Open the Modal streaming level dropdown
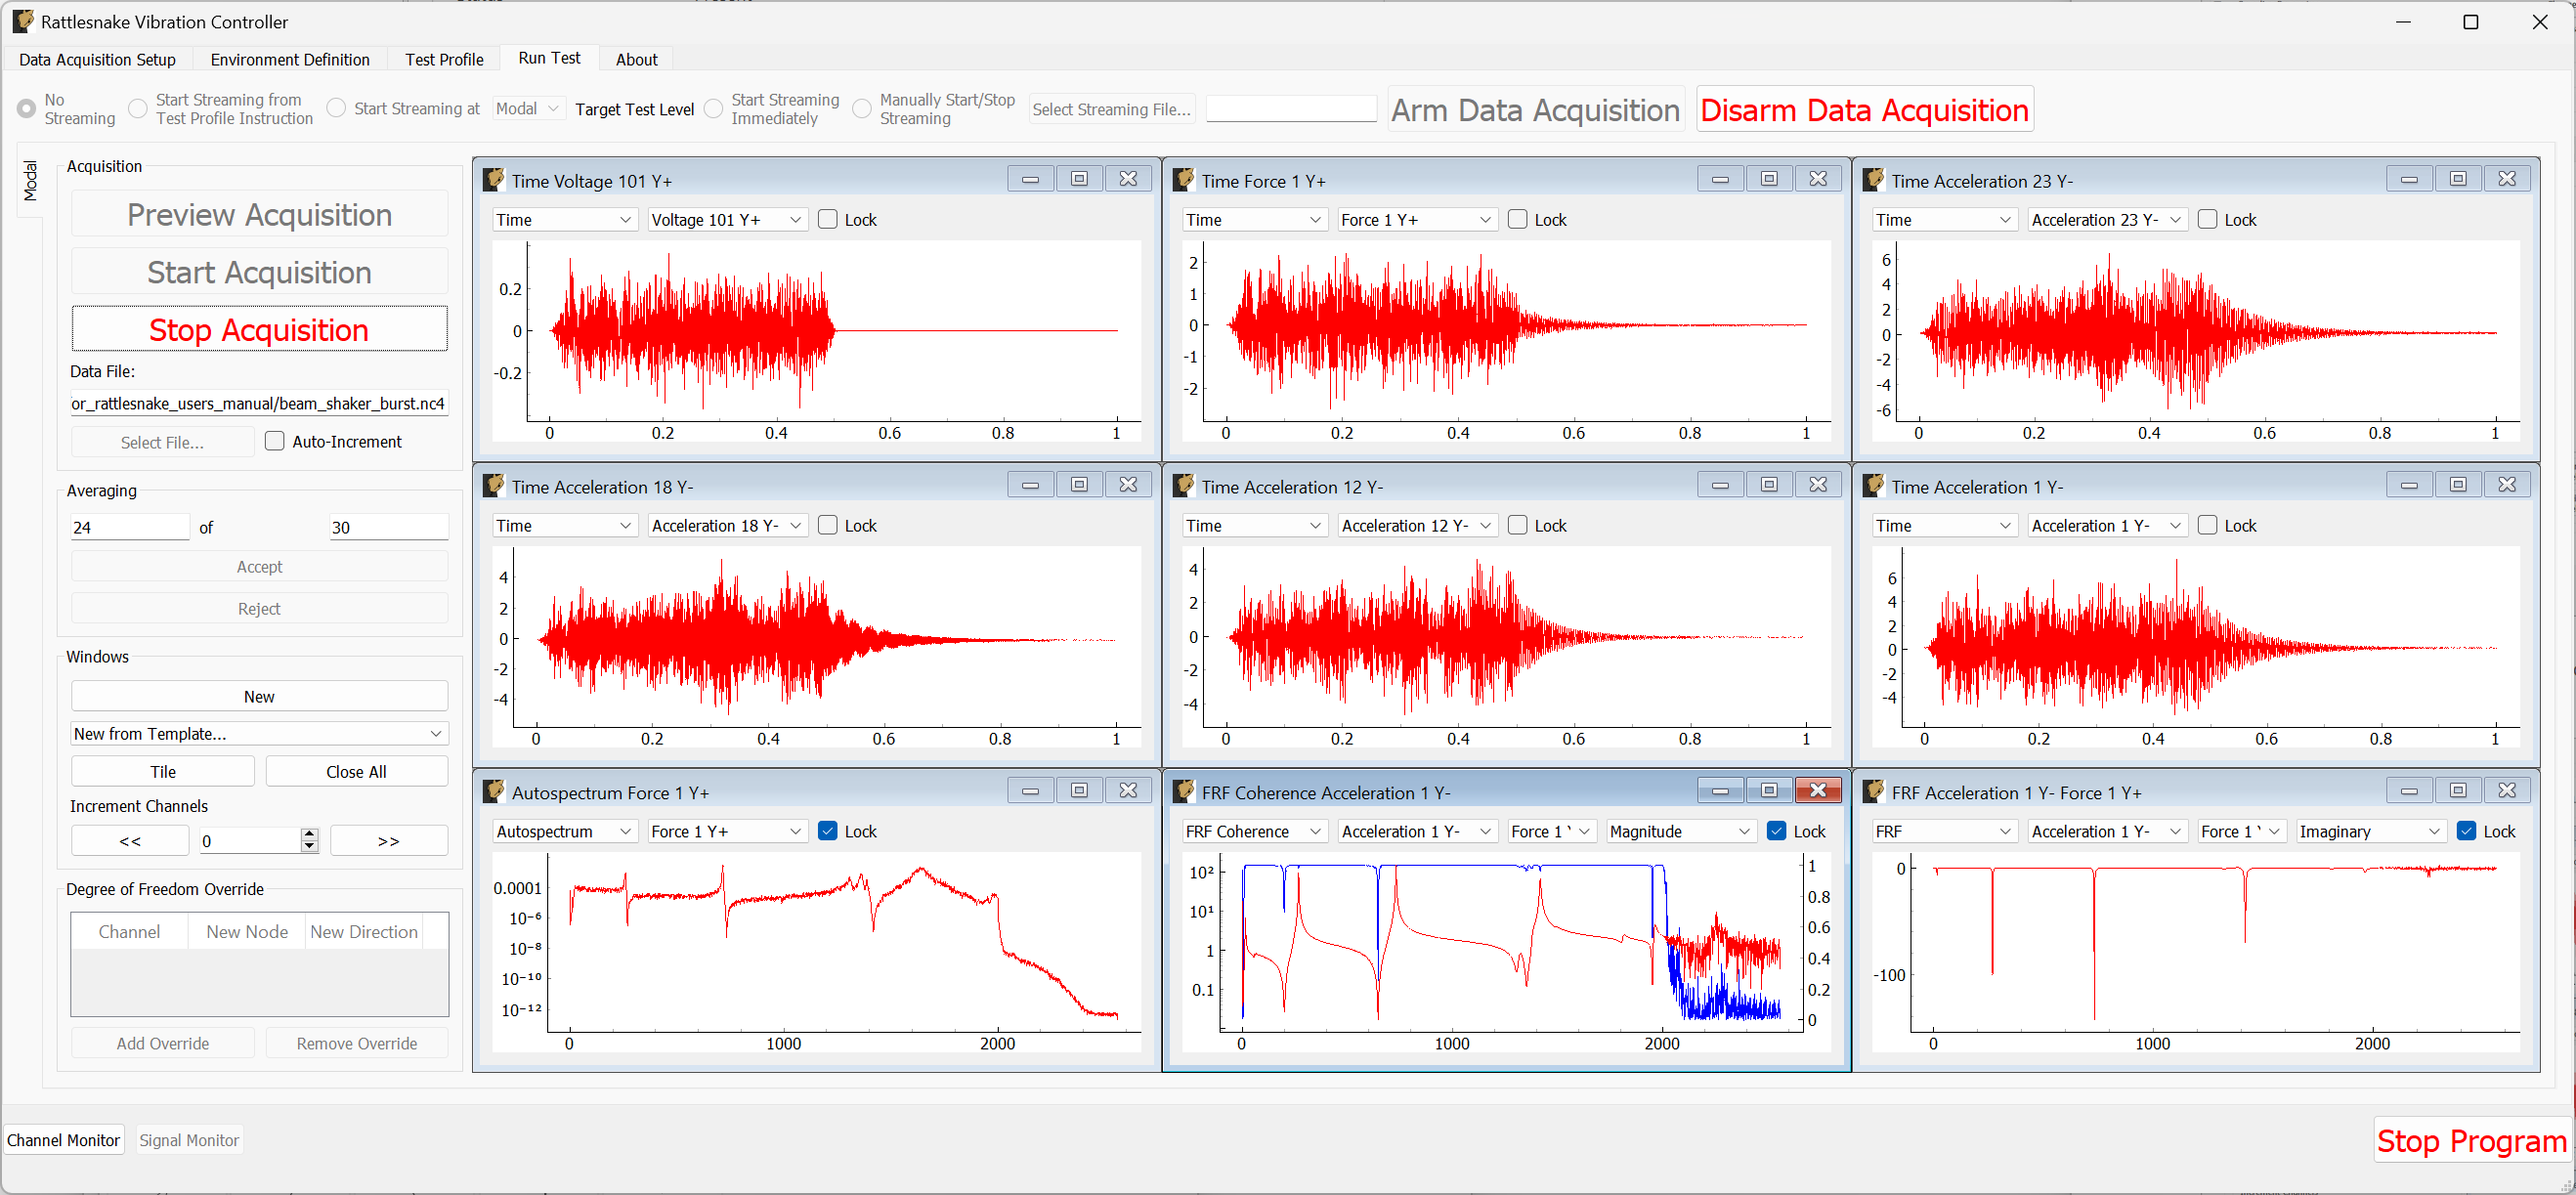The image size is (2576, 1195). click(528, 108)
